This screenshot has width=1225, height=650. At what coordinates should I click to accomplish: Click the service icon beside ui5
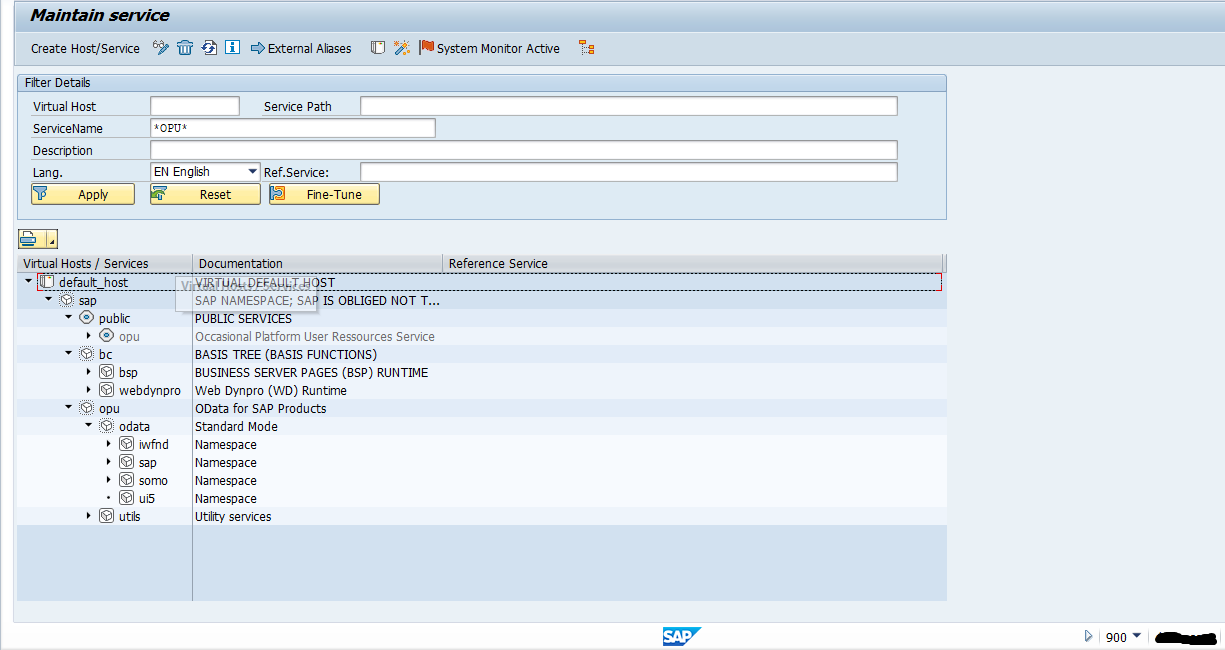click(127, 498)
